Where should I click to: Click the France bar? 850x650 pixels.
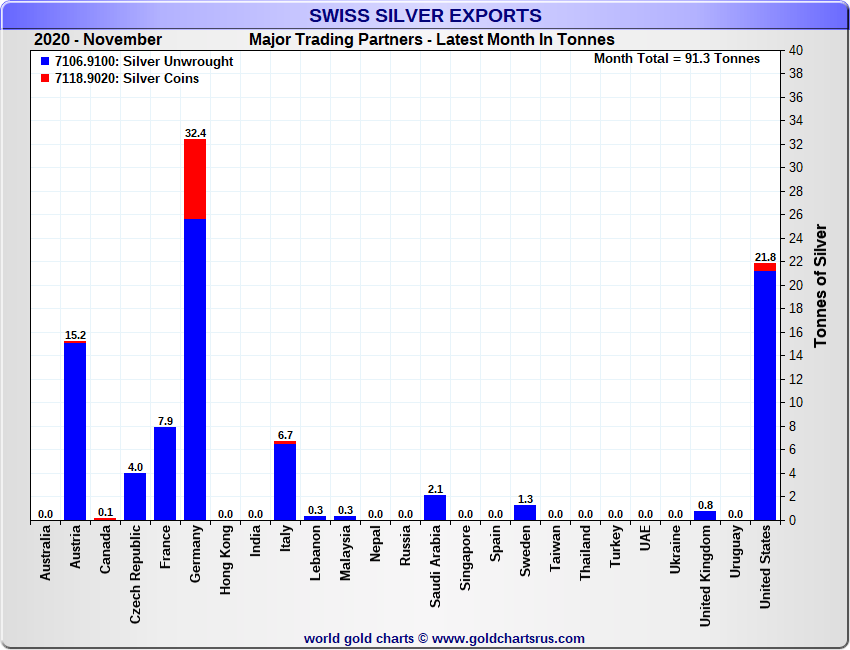[165, 473]
